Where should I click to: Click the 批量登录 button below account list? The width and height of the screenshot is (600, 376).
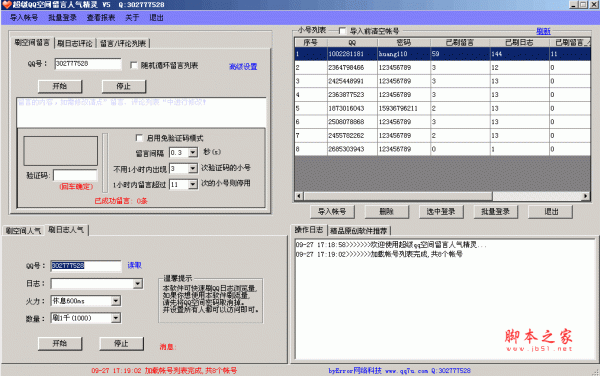tap(496, 212)
